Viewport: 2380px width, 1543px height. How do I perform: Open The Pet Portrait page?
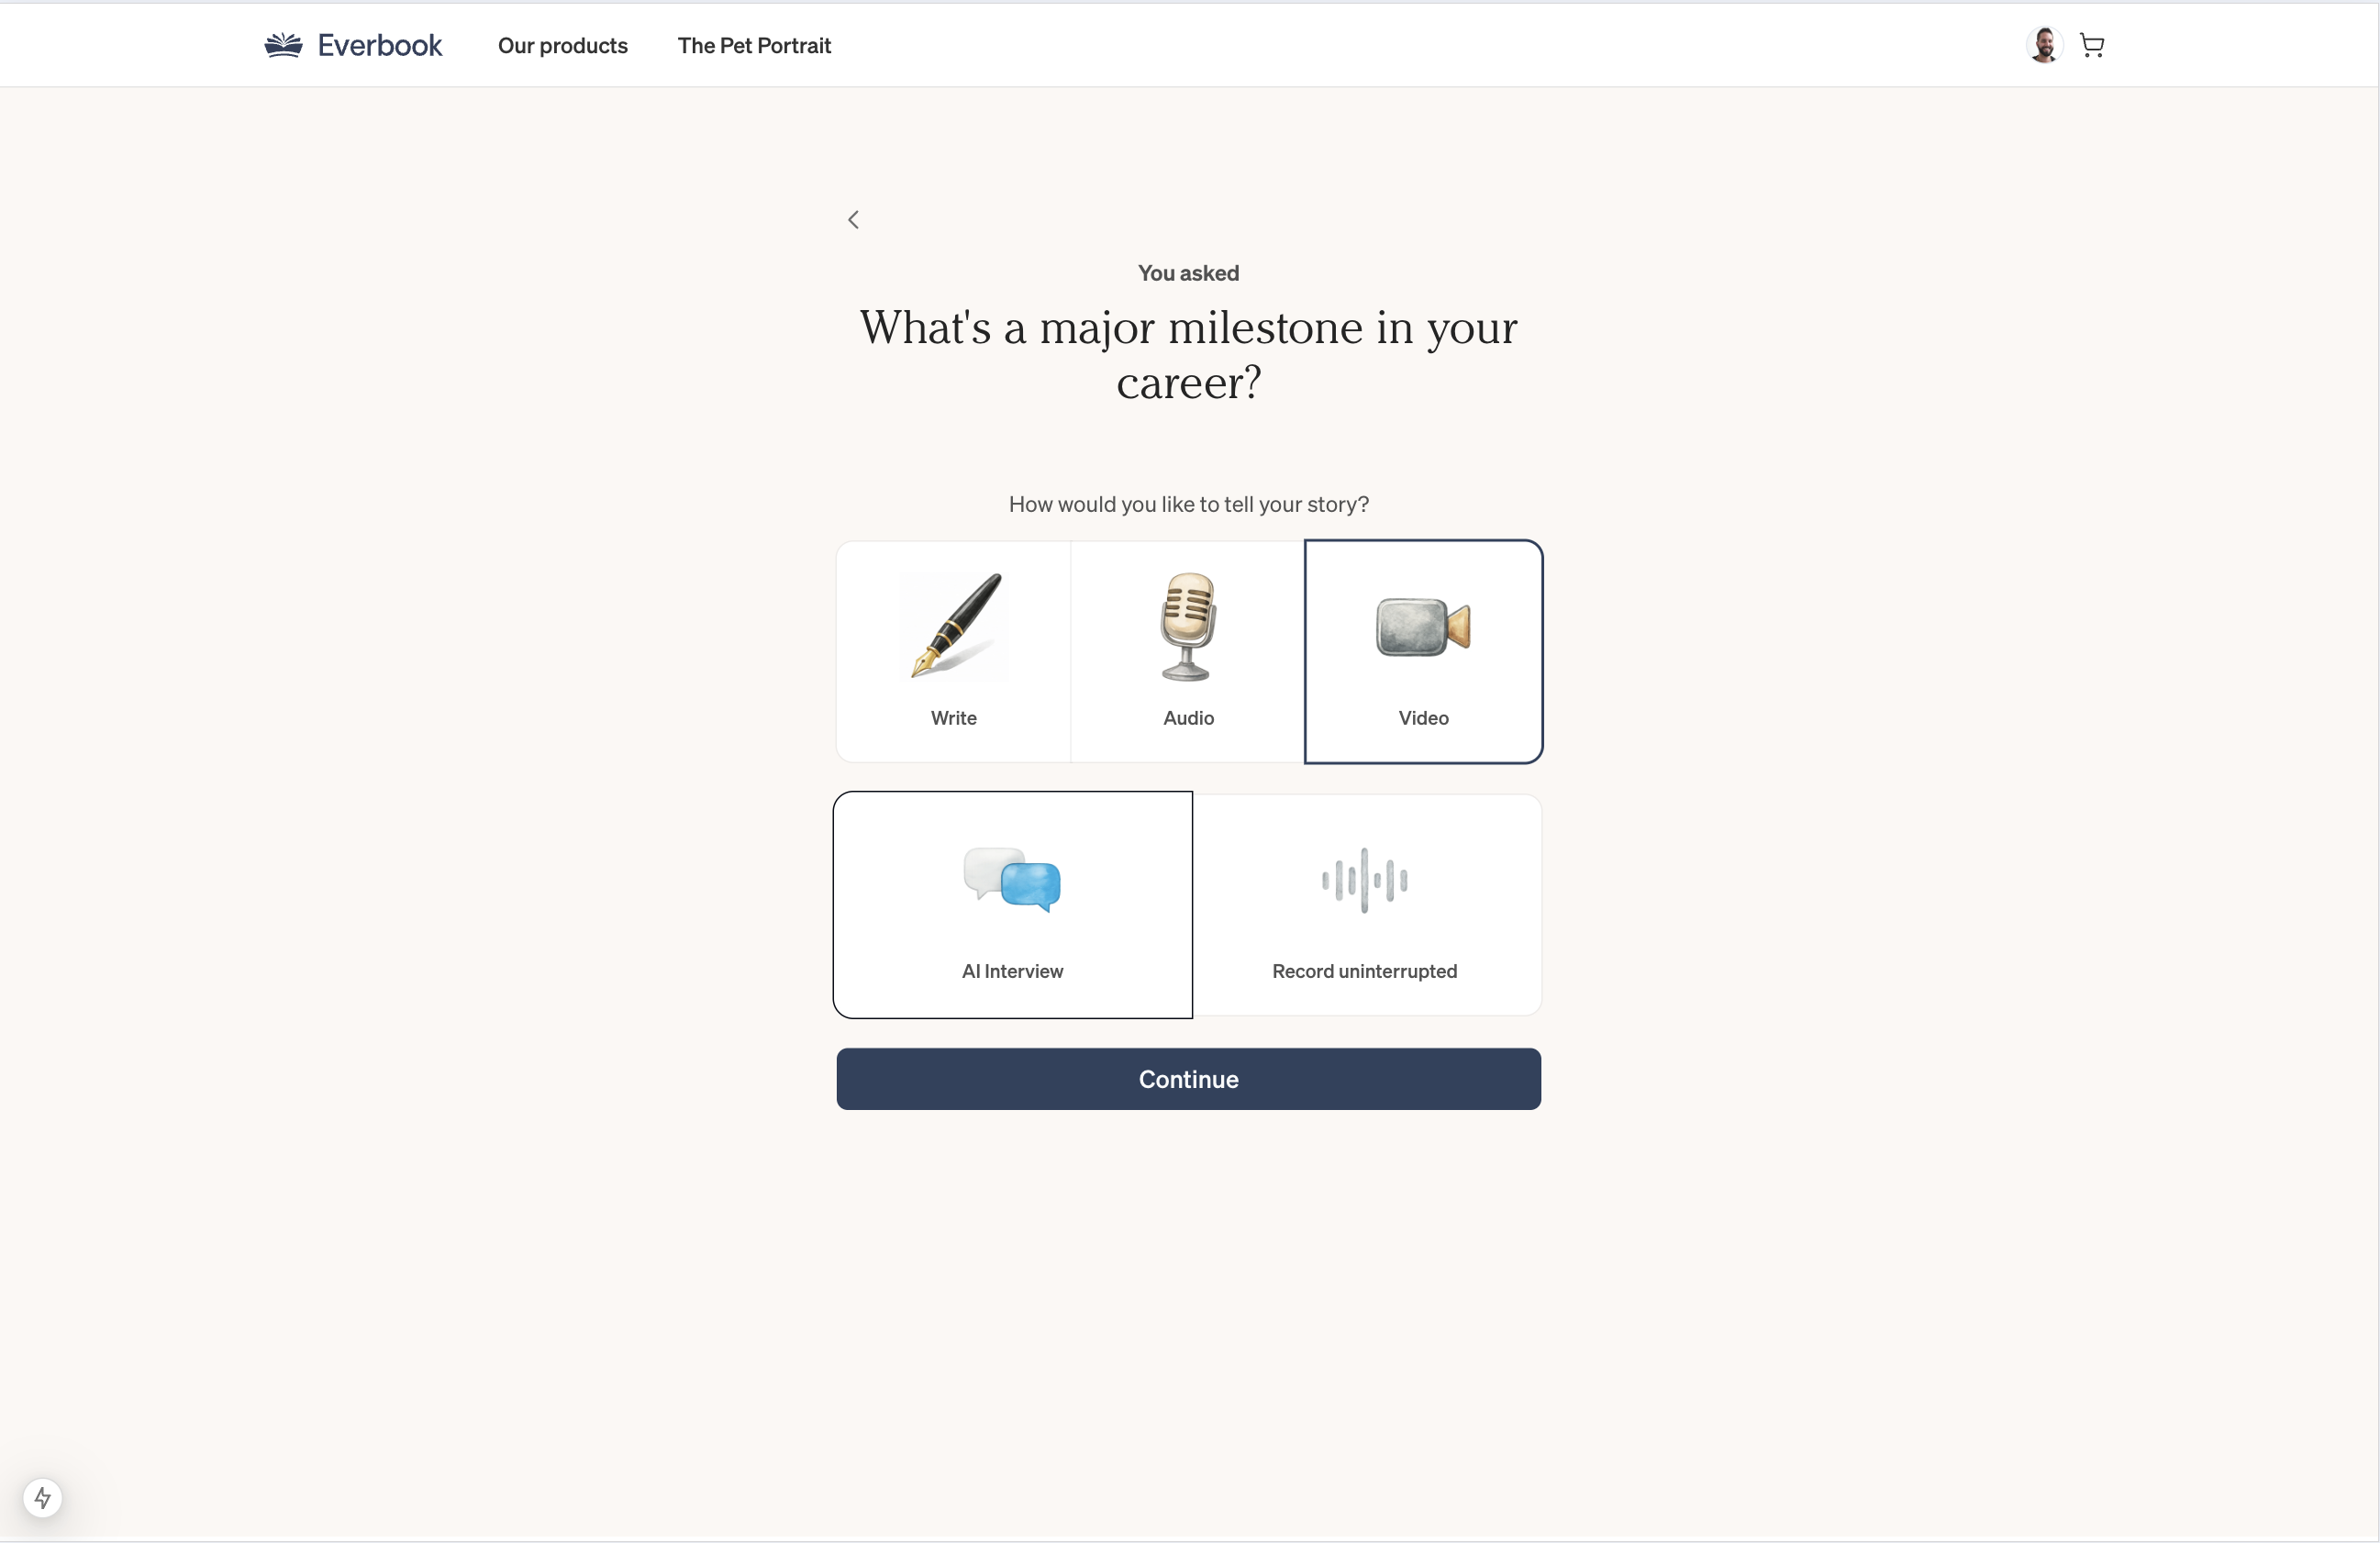coord(754,45)
